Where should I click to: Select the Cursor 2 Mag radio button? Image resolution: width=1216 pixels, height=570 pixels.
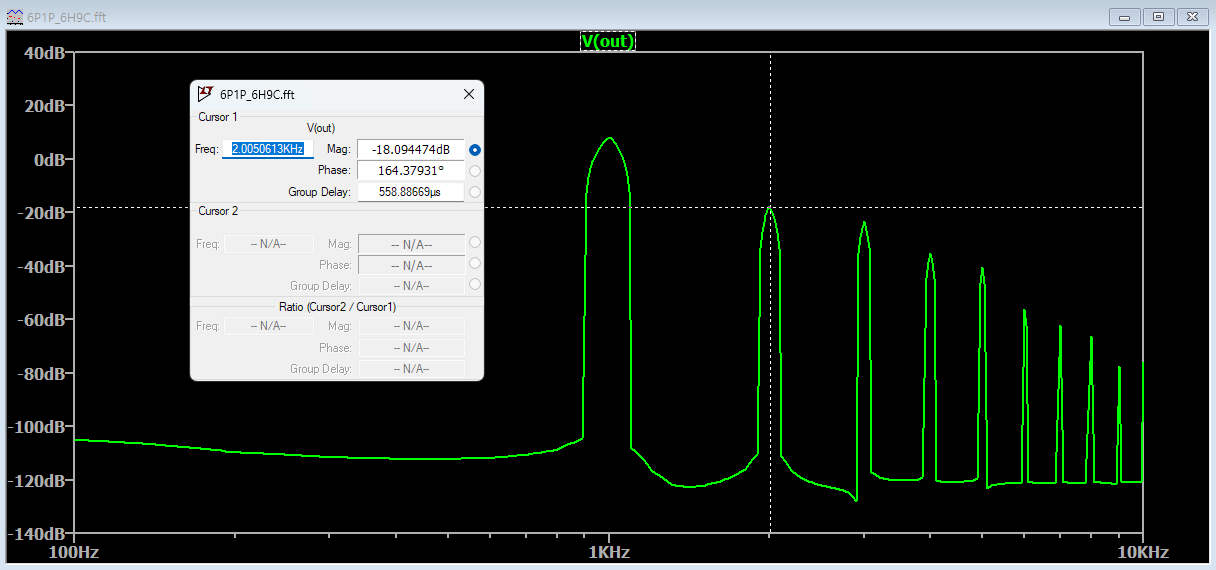point(475,243)
